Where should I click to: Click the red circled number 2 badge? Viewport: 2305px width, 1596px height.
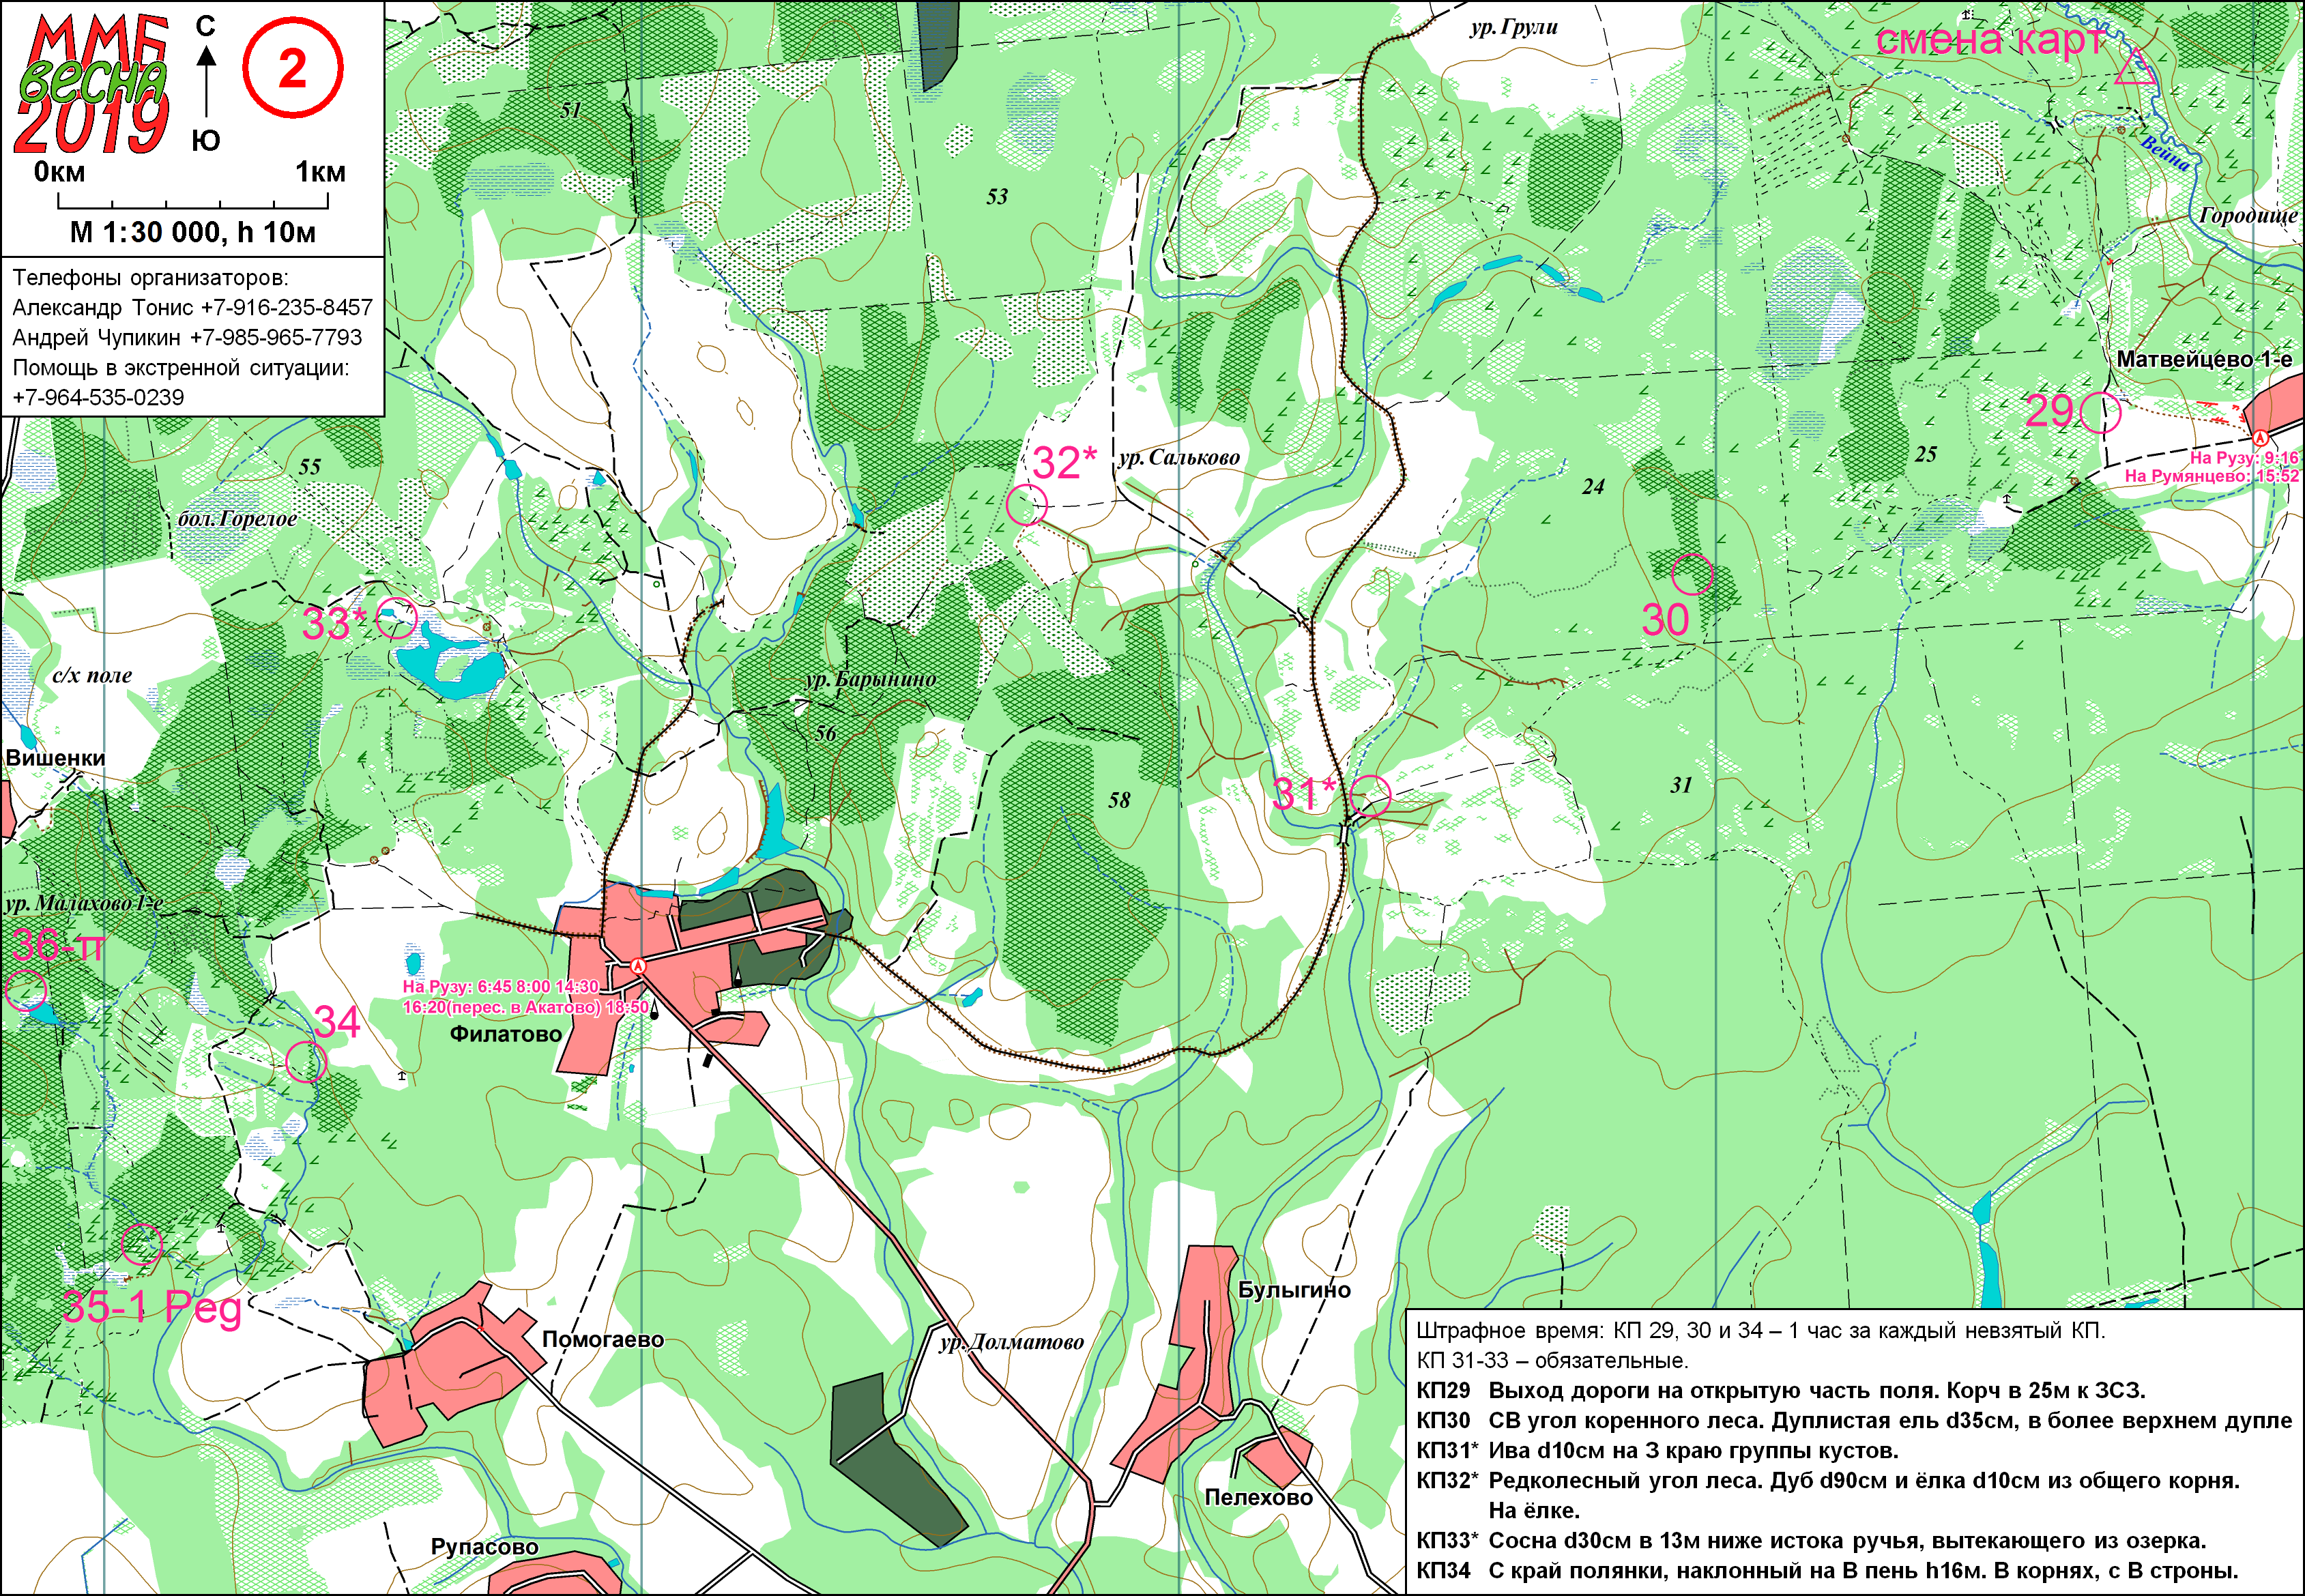coord(292,69)
